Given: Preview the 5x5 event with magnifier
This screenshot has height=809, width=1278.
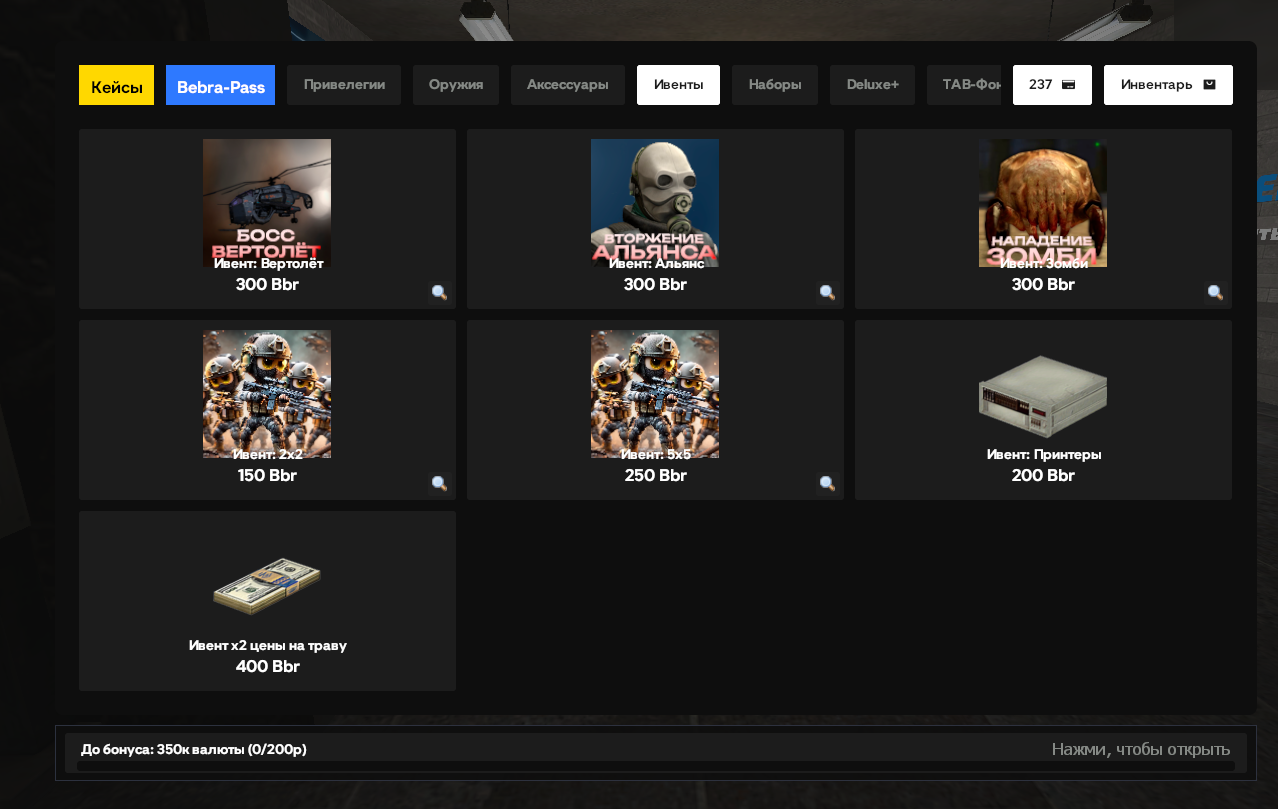Looking at the screenshot, I should pyautogui.click(x=827, y=484).
